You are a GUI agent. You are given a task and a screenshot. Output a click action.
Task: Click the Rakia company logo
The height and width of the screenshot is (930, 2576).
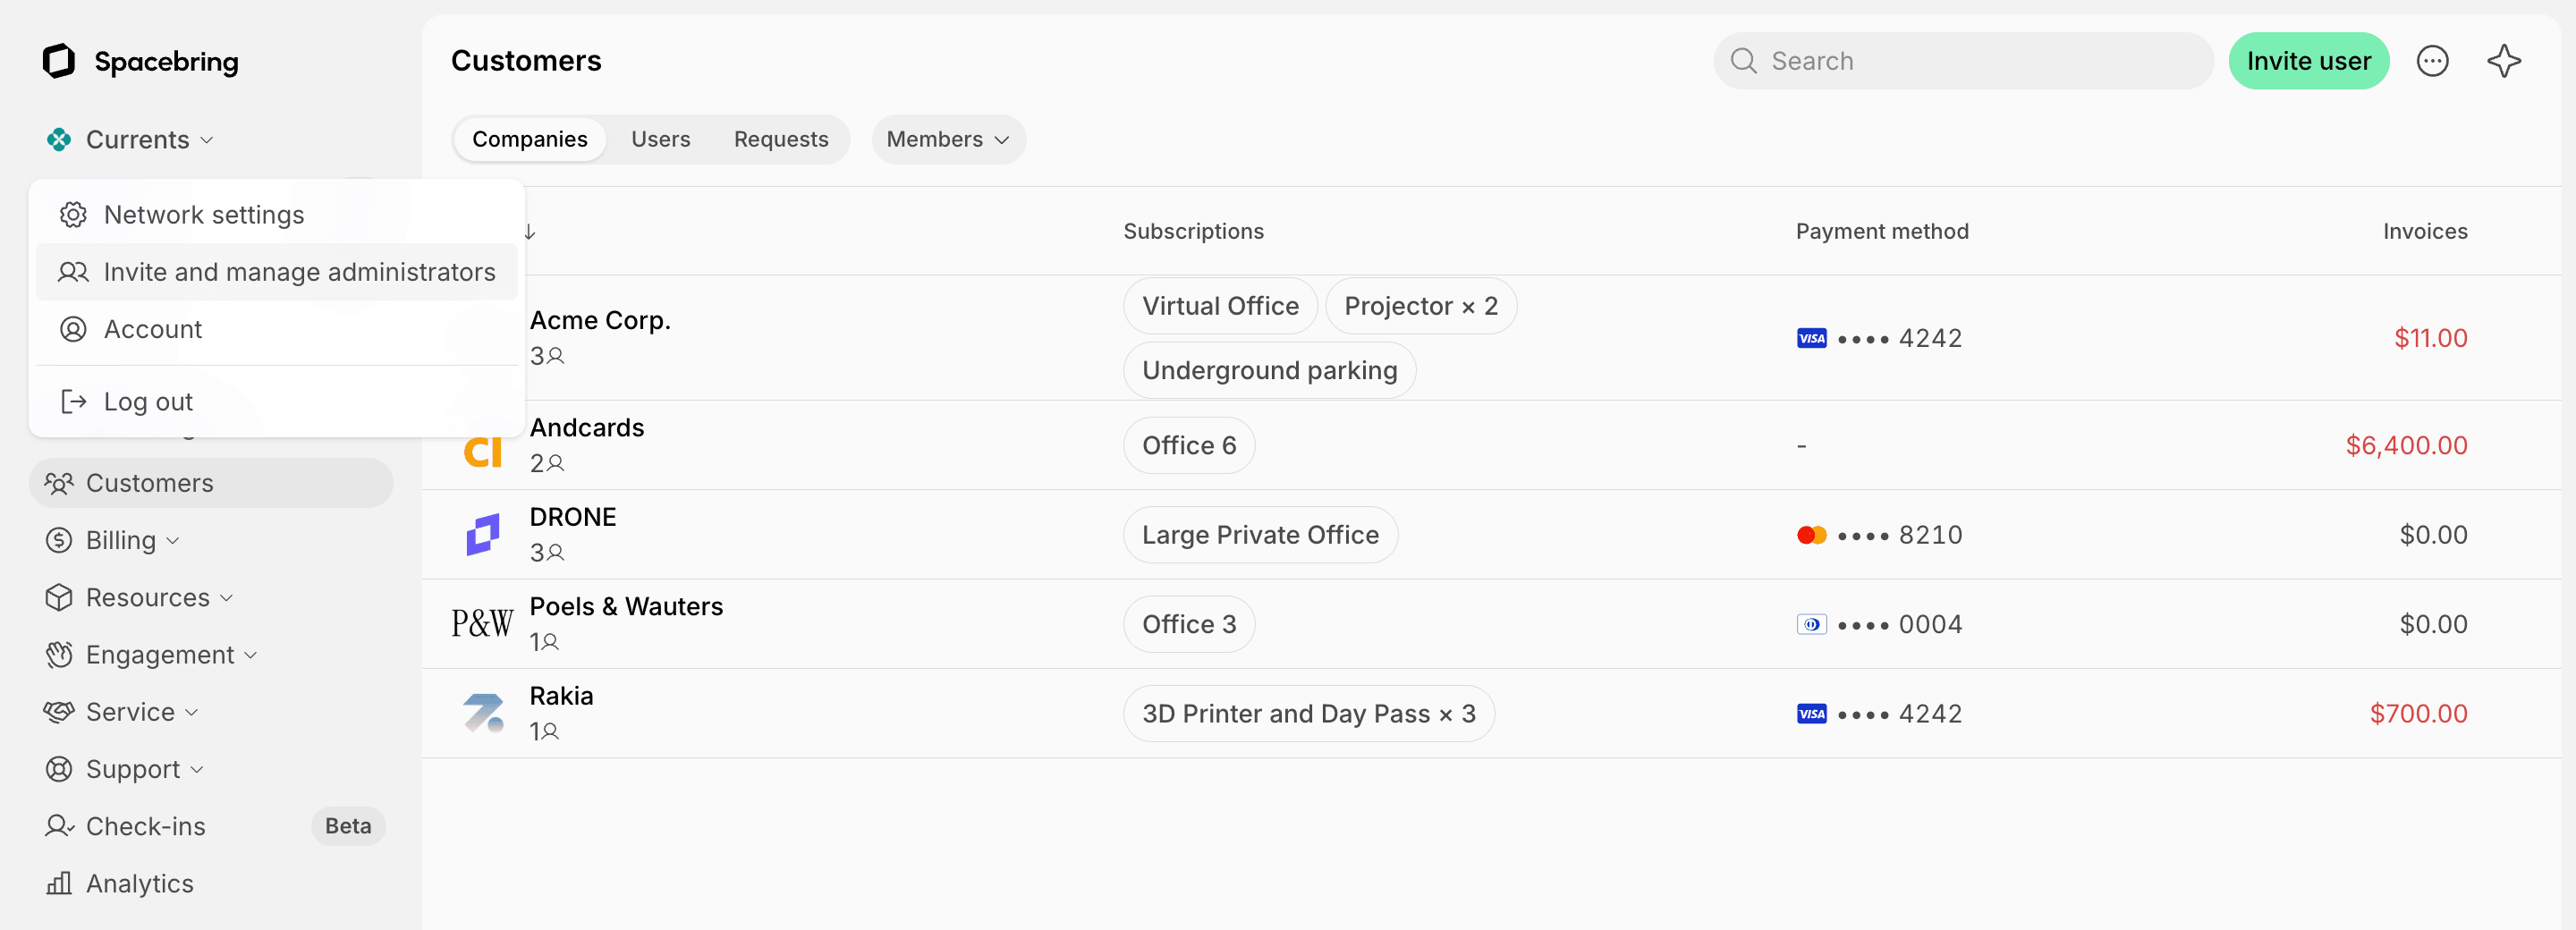point(482,713)
